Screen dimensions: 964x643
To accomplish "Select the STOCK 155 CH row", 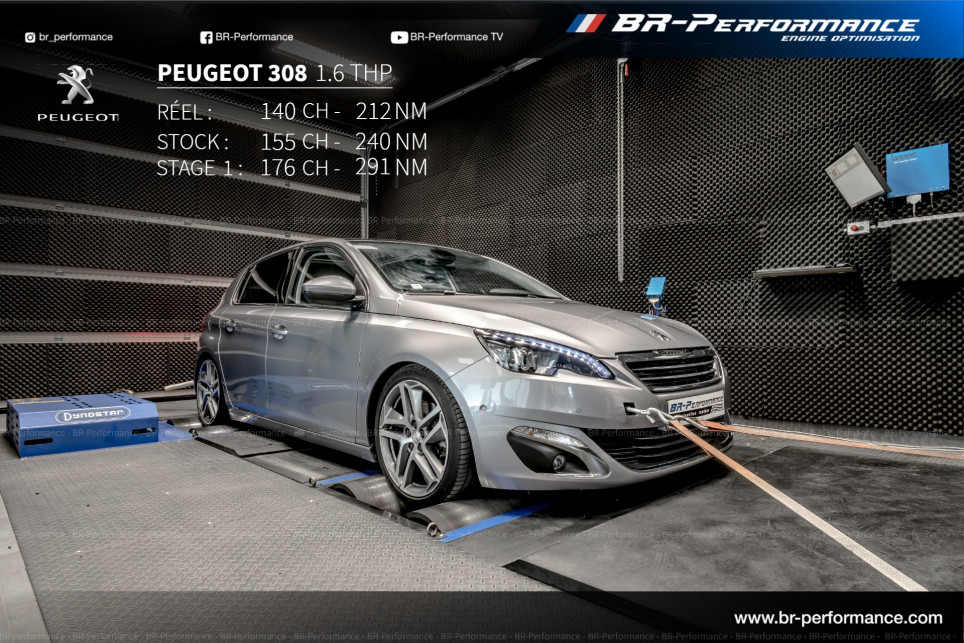I will (x=291, y=141).
